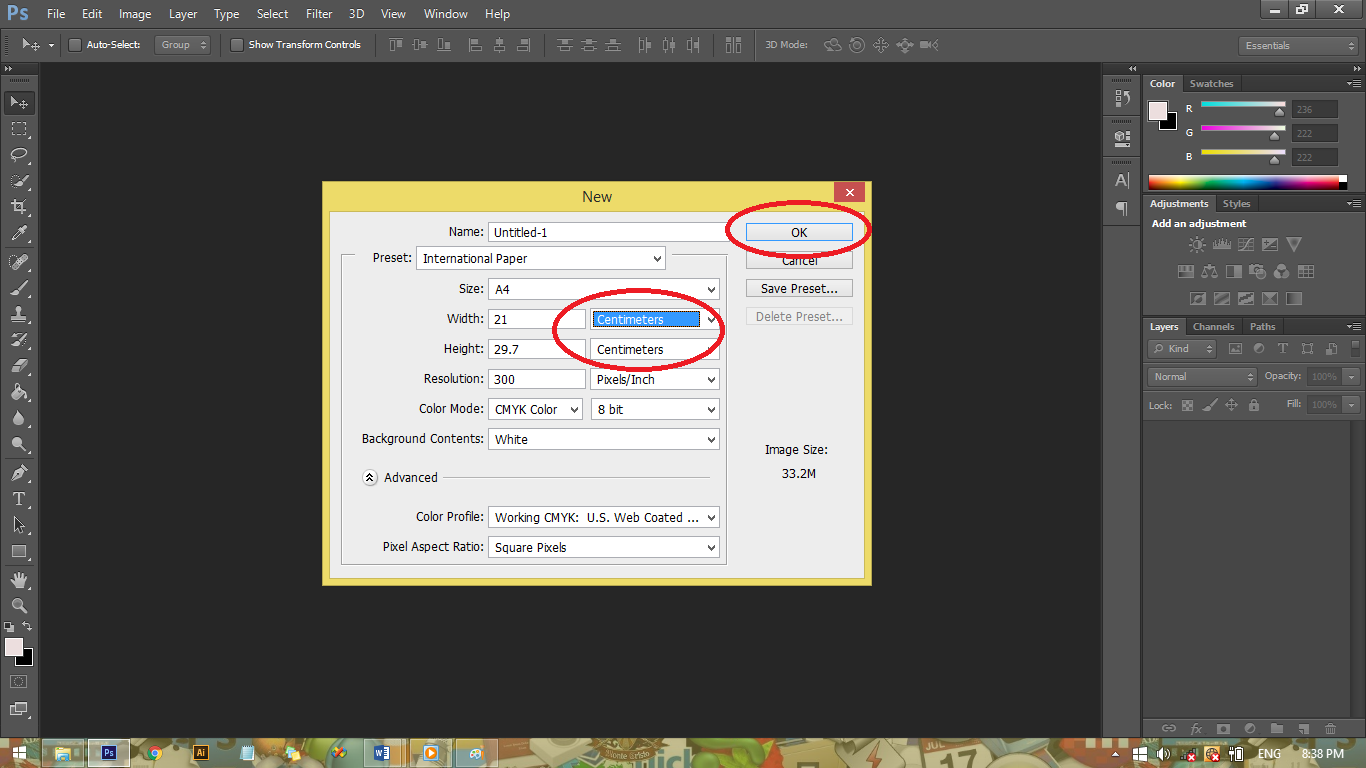This screenshot has height=768, width=1366.
Task: Select the Eyedropper tool
Action: point(19,234)
